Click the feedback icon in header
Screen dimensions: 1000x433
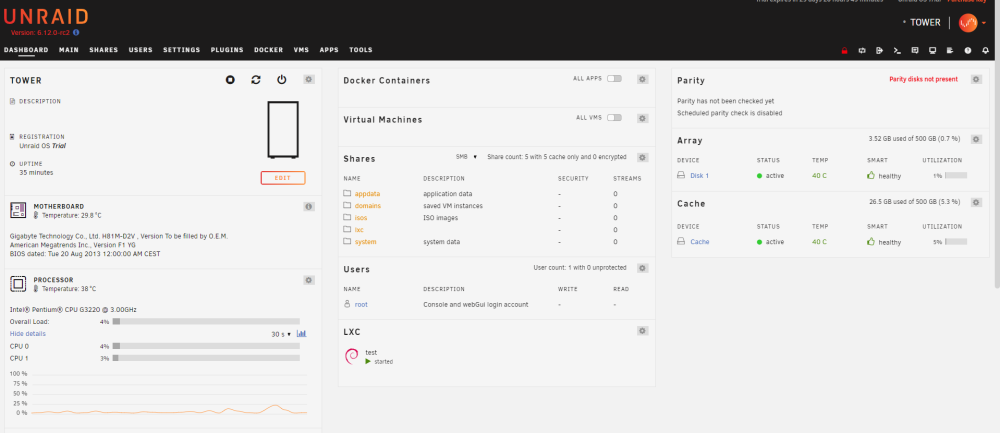click(x=915, y=50)
